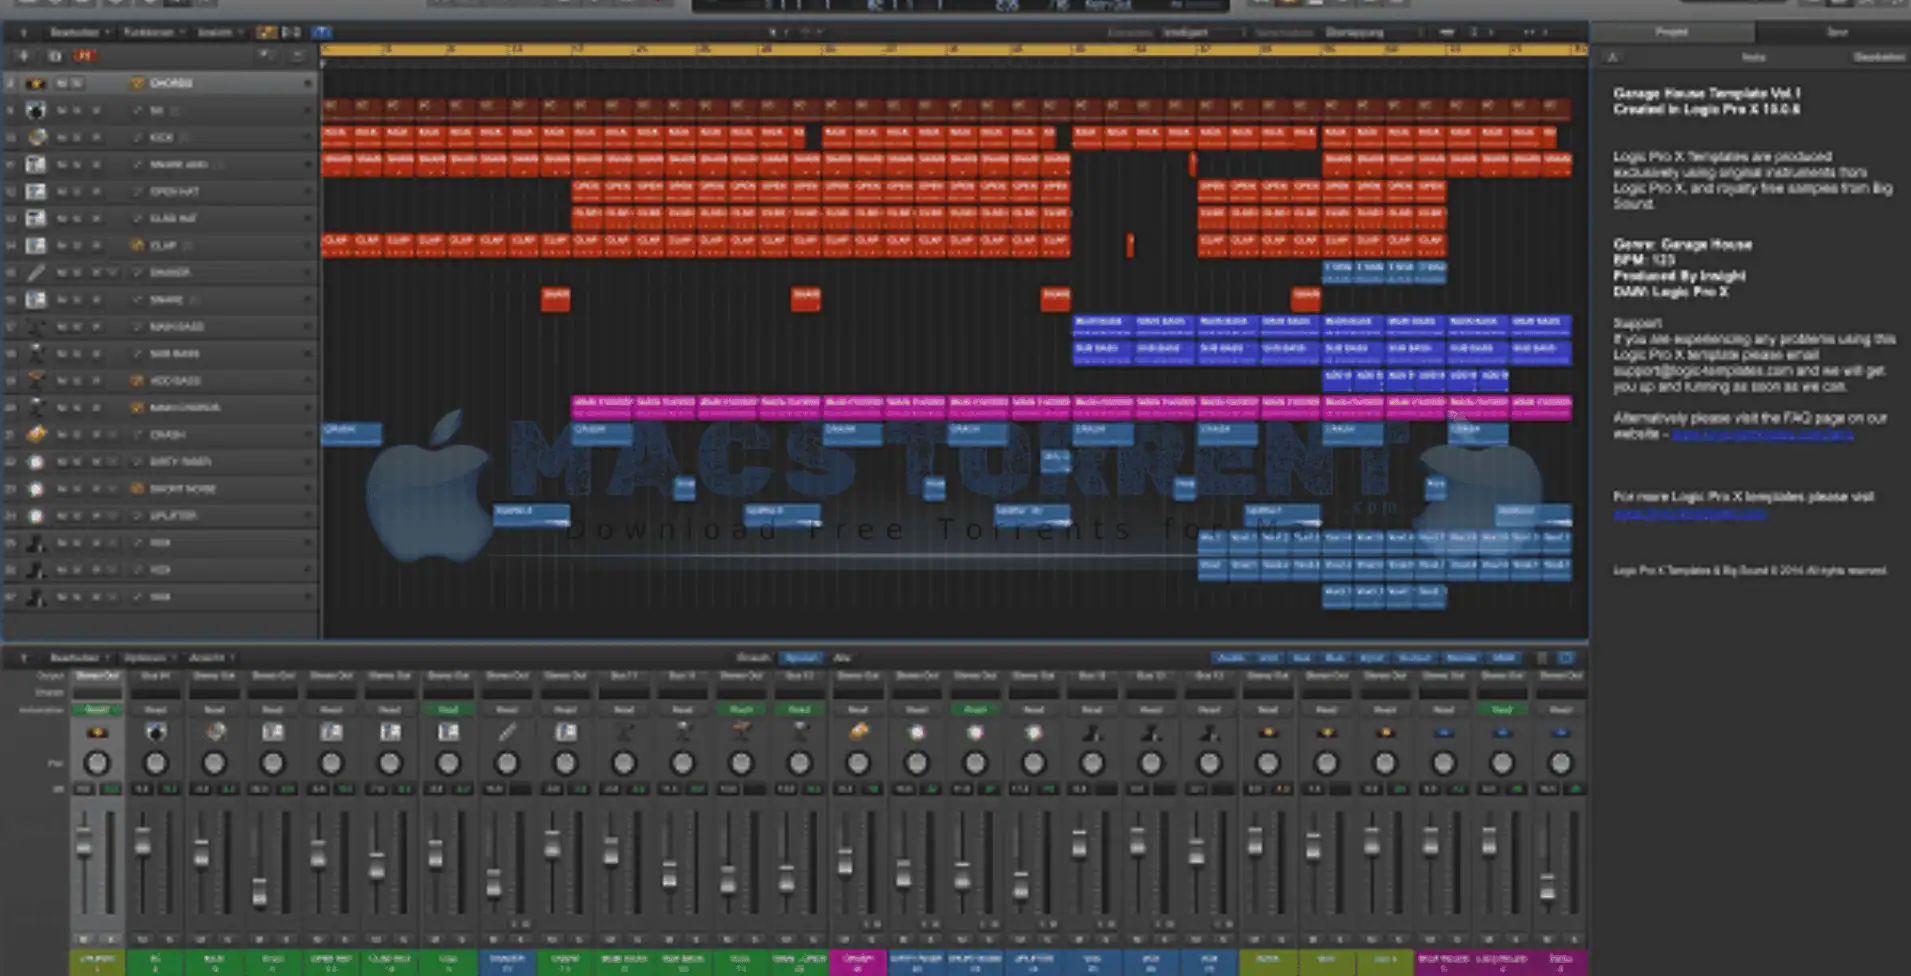Screen dimensions: 1911x976
Task: Click the Add Track plus icon in track header
Action: (x=23, y=56)
